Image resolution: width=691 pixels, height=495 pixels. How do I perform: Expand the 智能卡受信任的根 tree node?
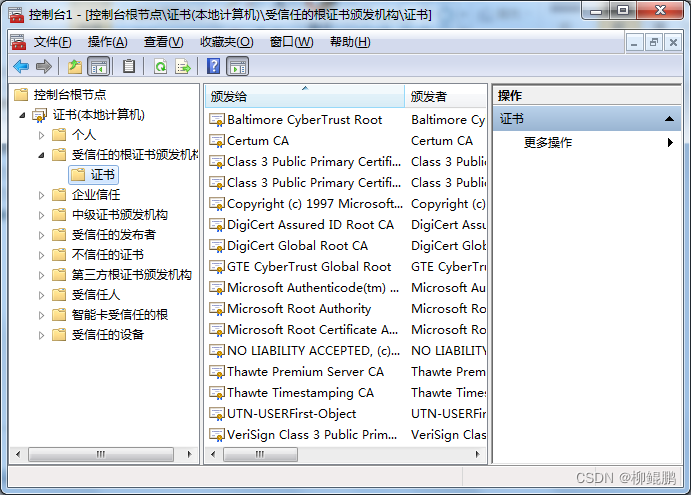coord(41,315)
